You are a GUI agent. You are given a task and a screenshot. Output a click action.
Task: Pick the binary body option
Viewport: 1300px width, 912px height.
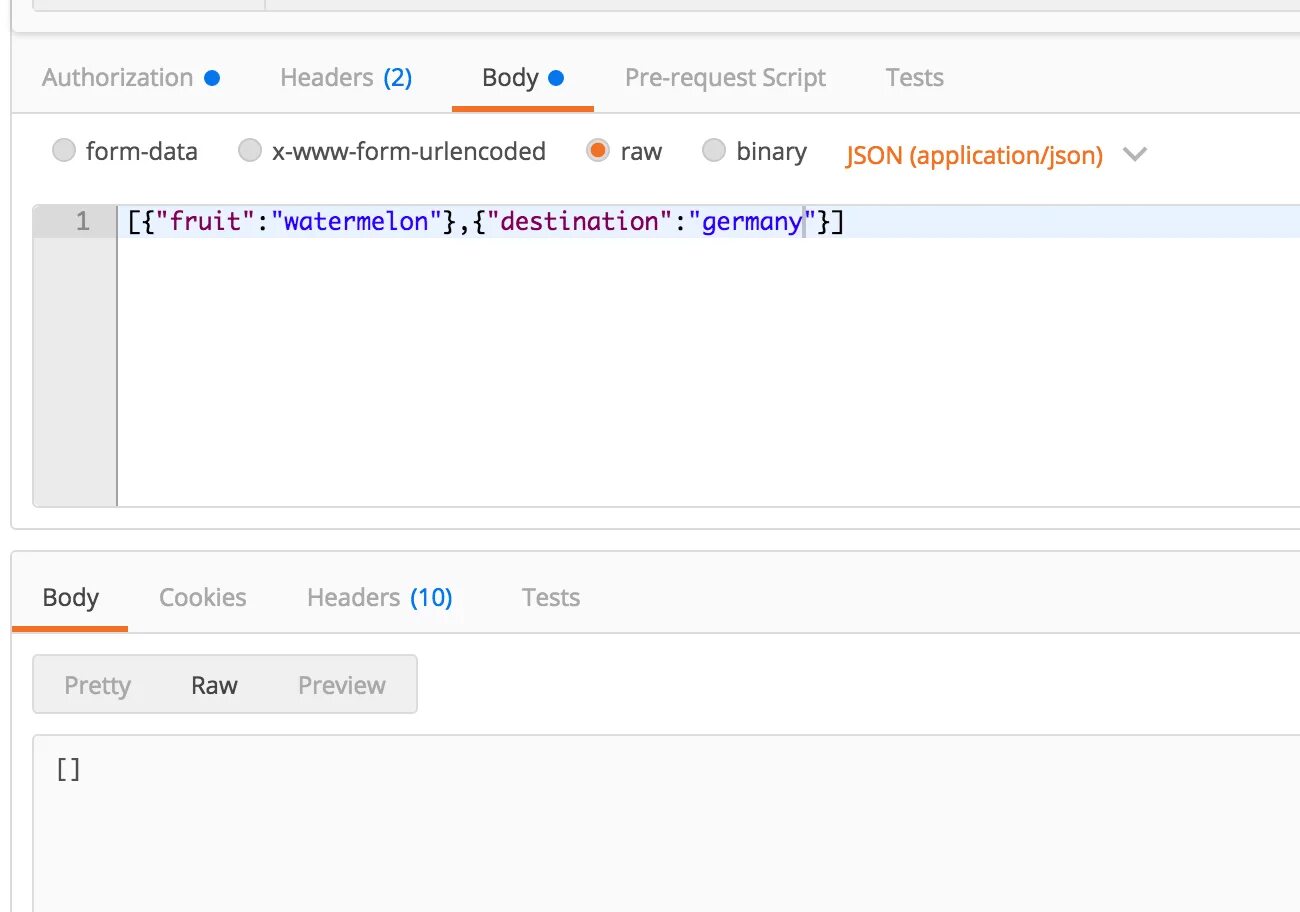click(714, 151)
